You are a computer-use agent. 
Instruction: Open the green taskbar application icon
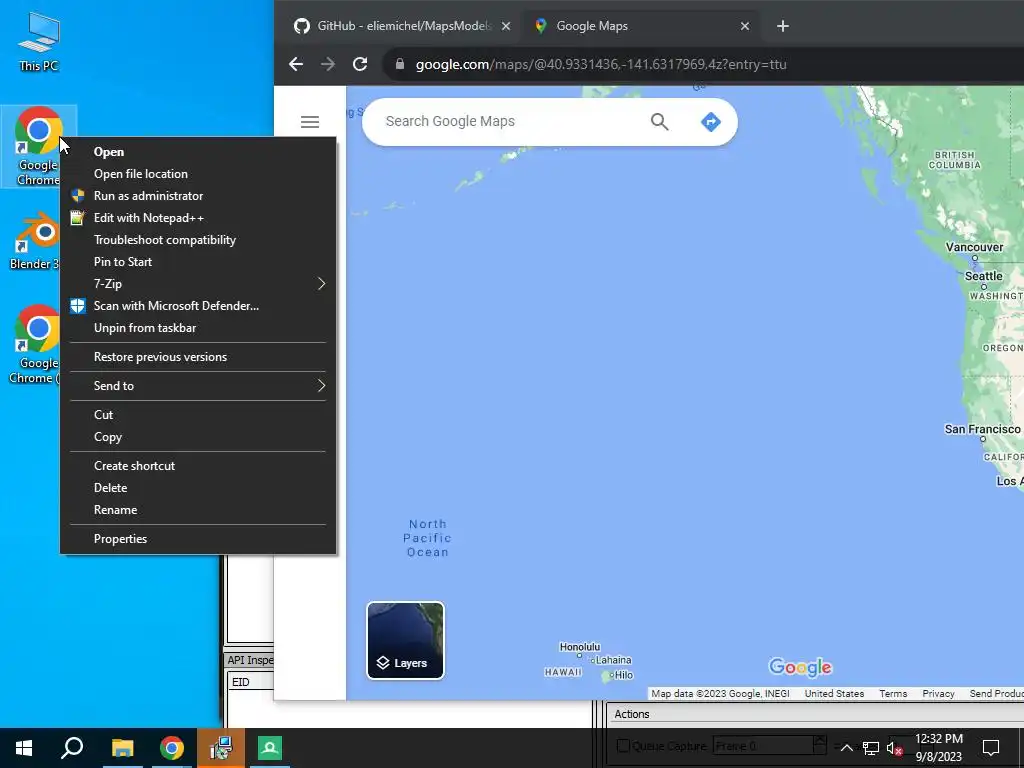click(270, 748)
